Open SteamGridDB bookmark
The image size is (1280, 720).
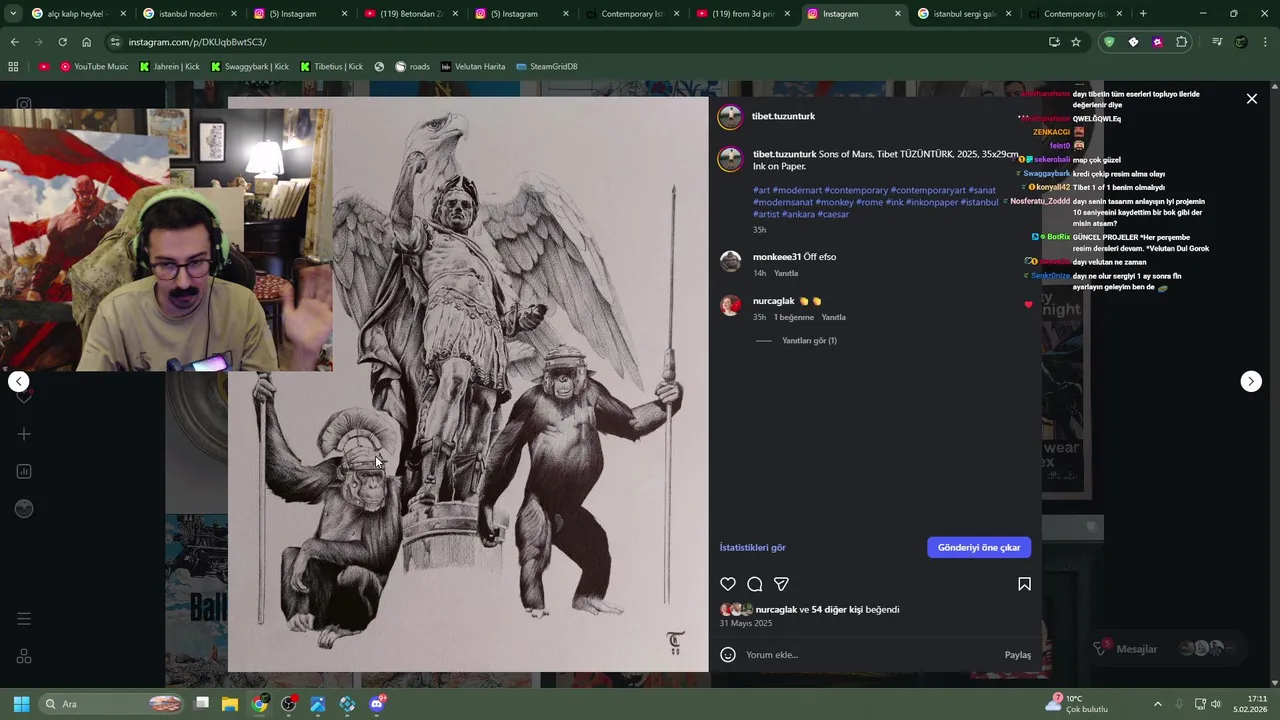coord(546,66)
